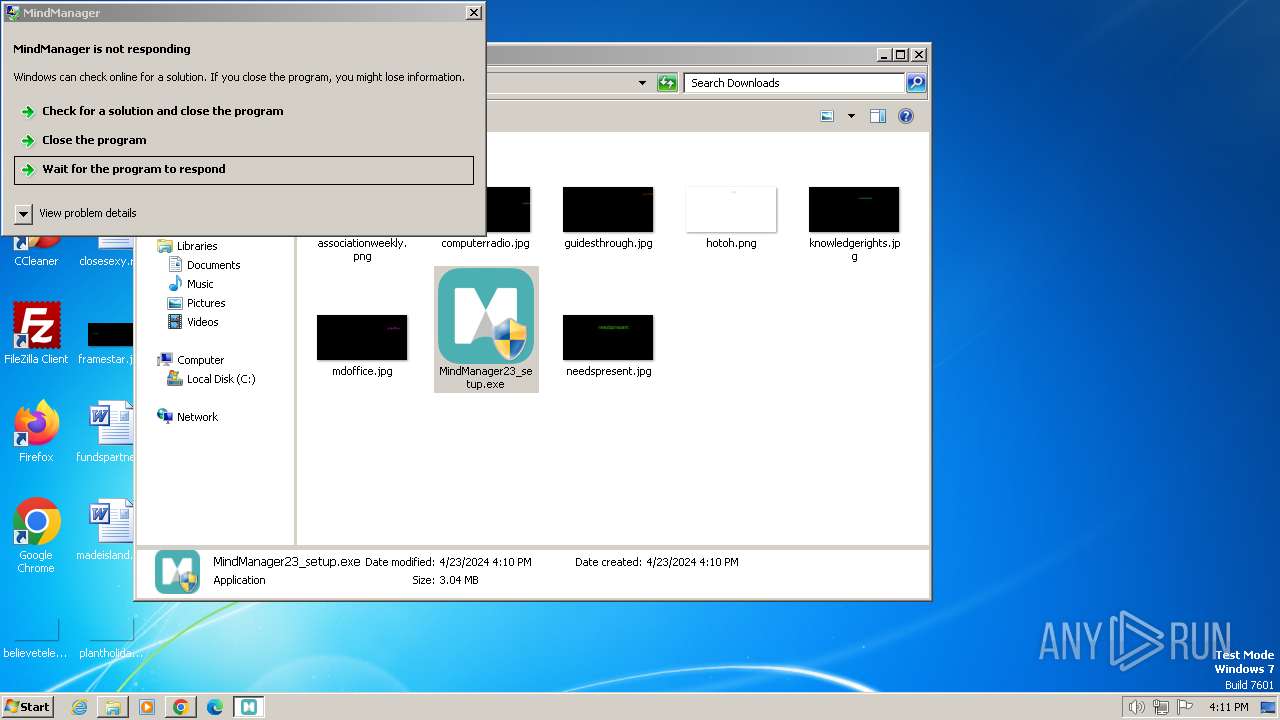Image resolution: width=1280 pixels, height=720 pixels.
Task: Open the view options dropdown arrow
Action: (x=851, y=116)
